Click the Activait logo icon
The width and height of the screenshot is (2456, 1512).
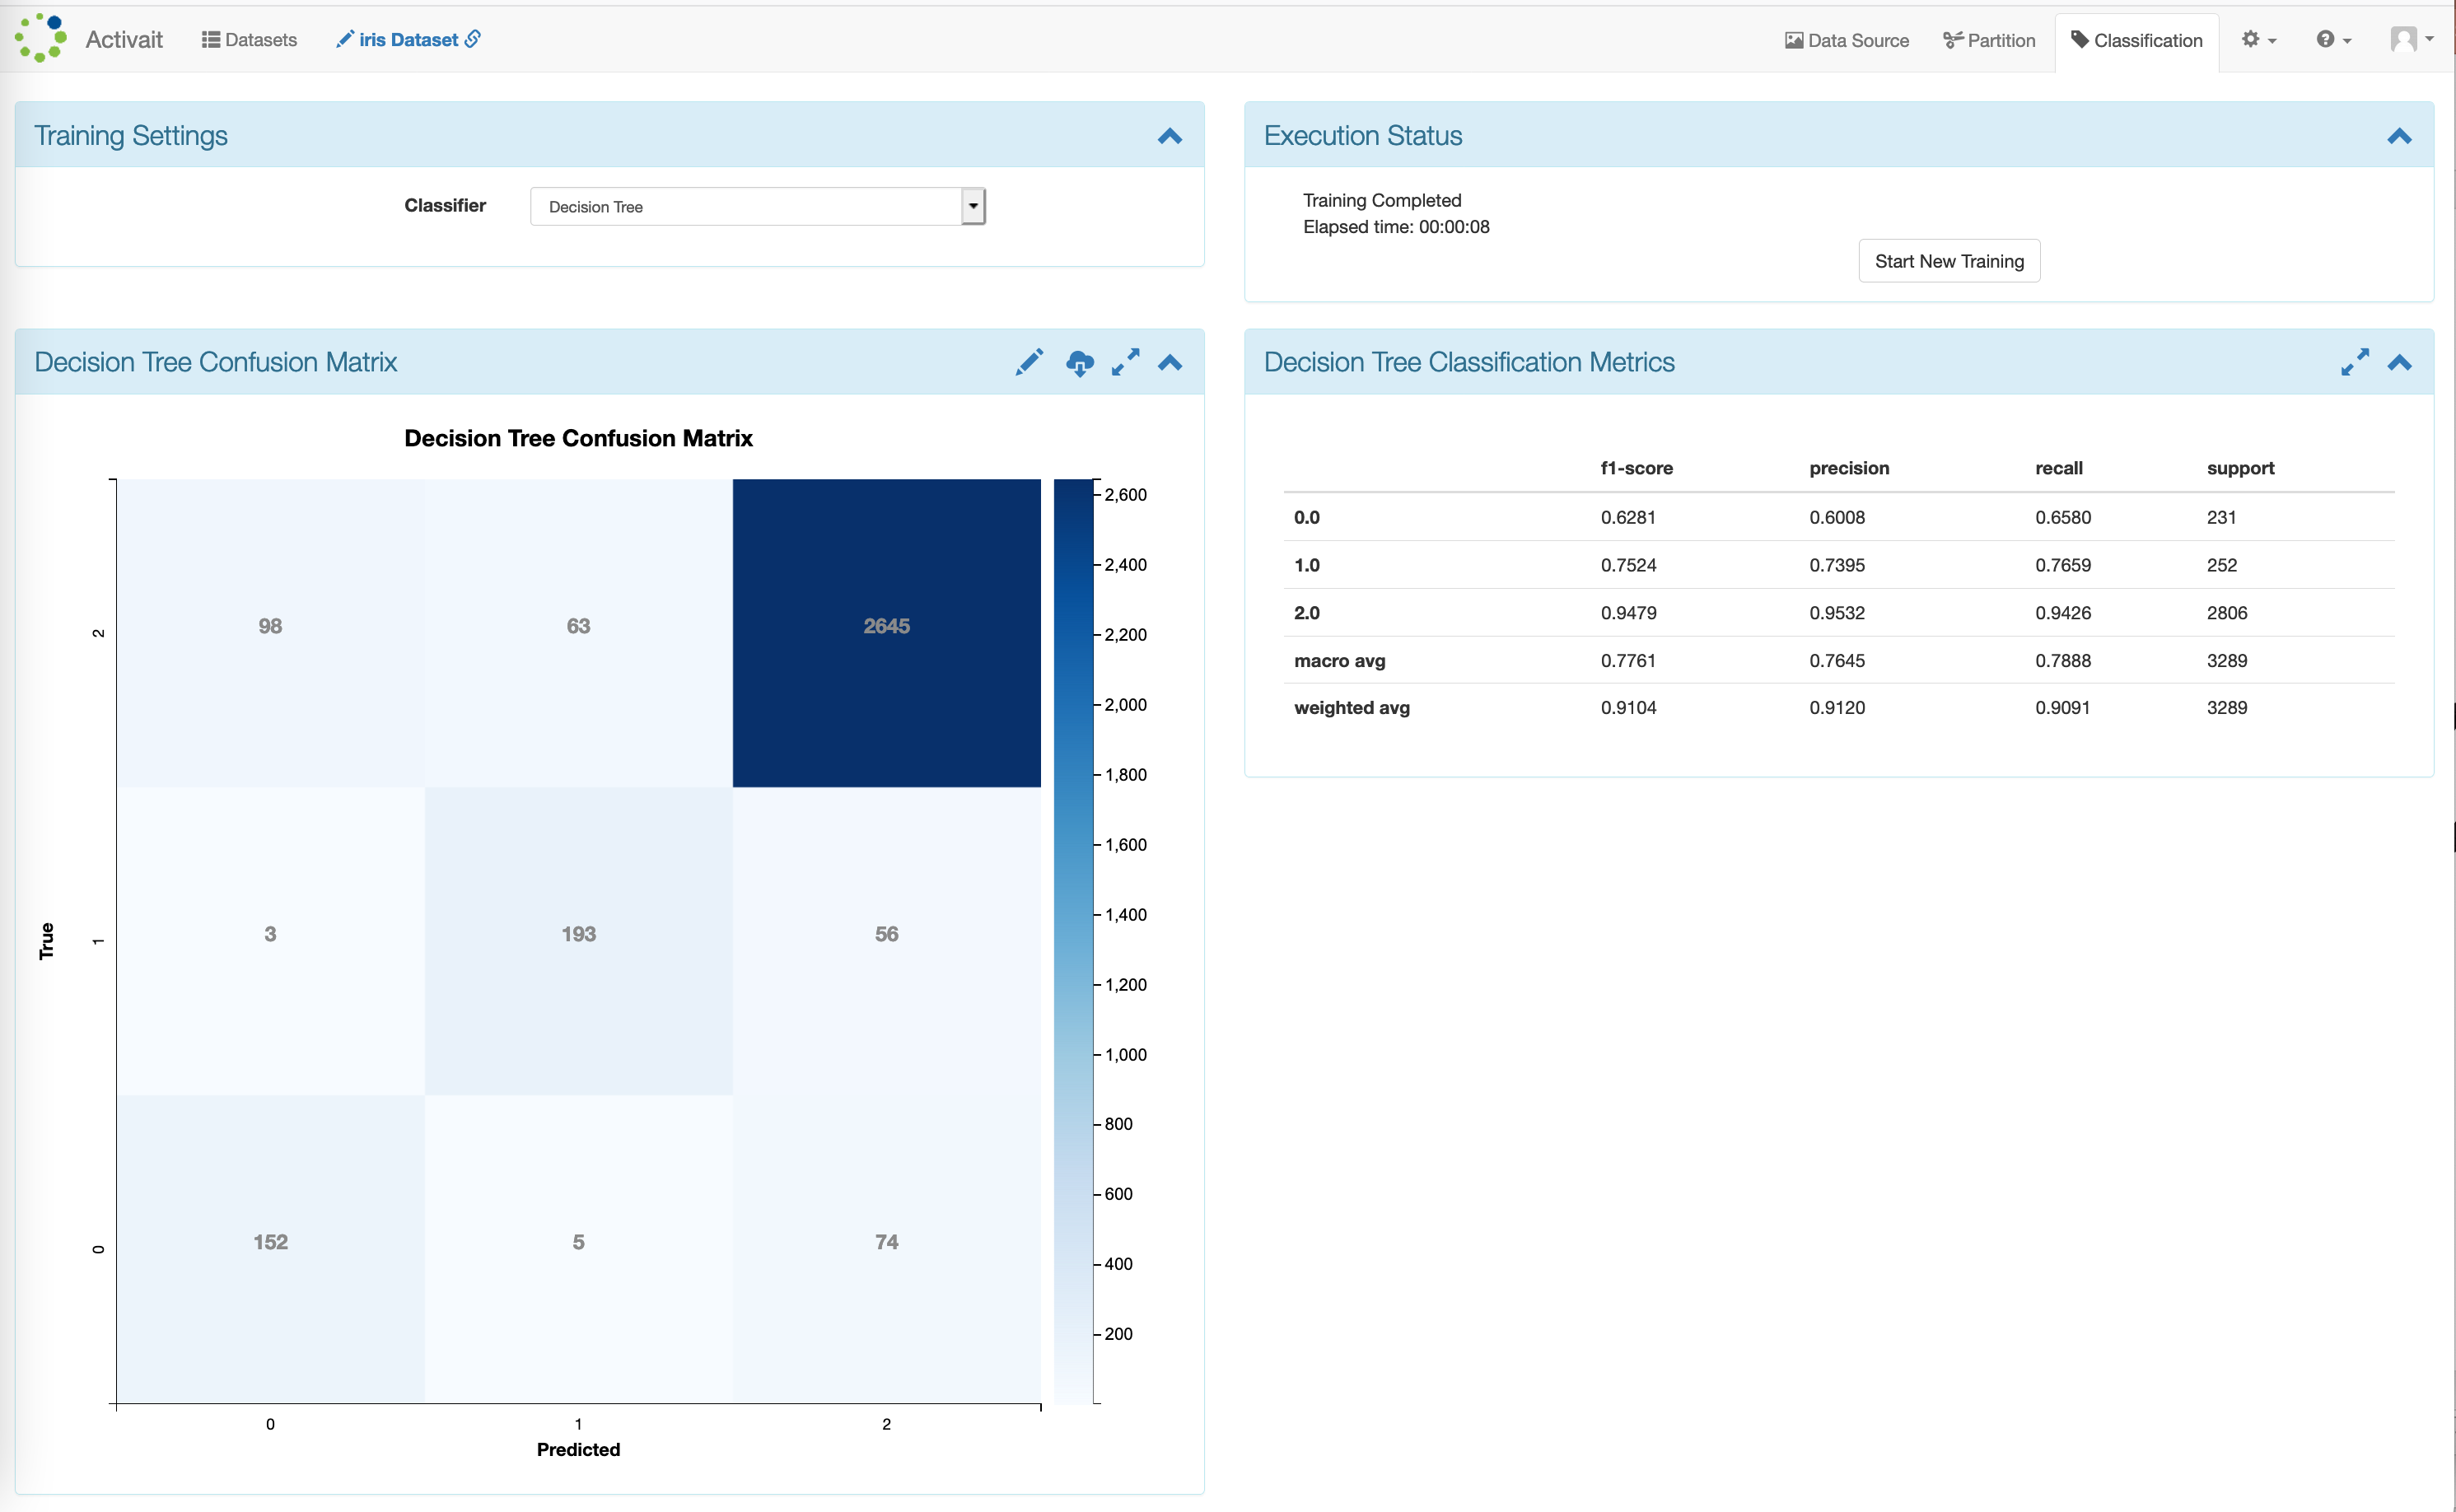tap(41, 38)
